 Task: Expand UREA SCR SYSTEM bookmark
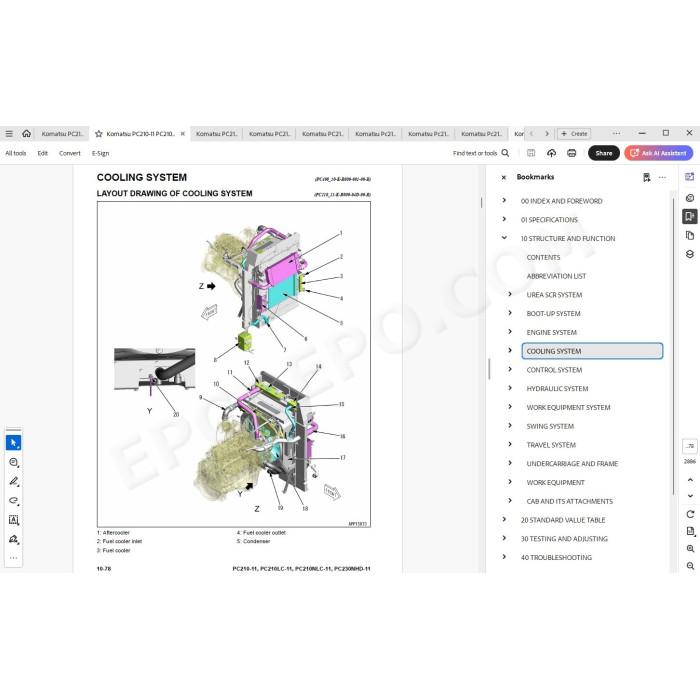[510, 294]
